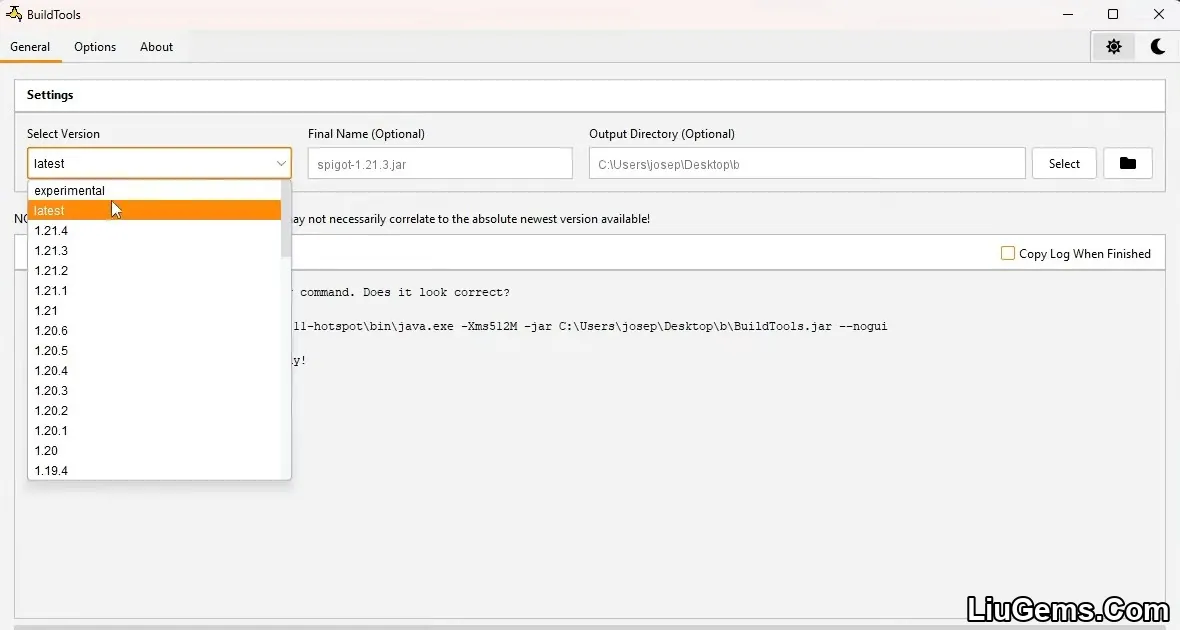This screenshot has width=1180, height=630.
Task: Switch to light theme sun icon
Action: [1114, 47]
